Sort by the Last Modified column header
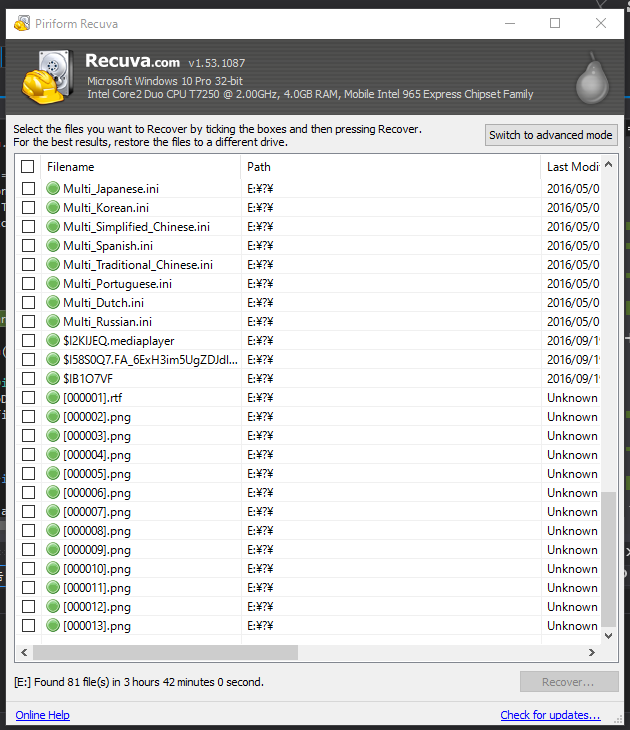The image size is (630, 730). coord(570,167)
